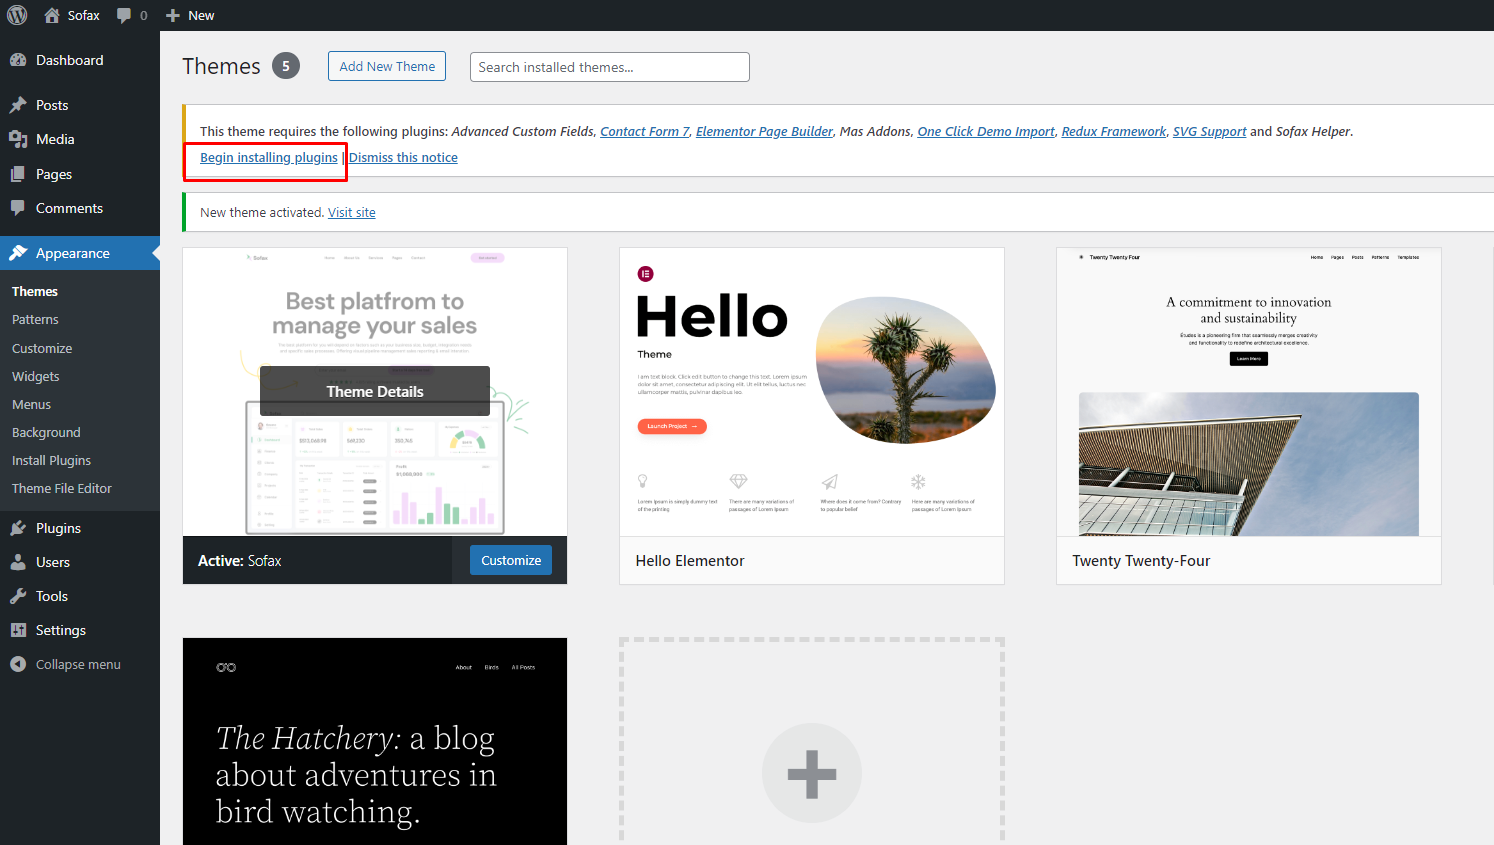
Task: Select the Twenty Twenty-Four theme thumbnail
Action: [x=1249, y=392]
